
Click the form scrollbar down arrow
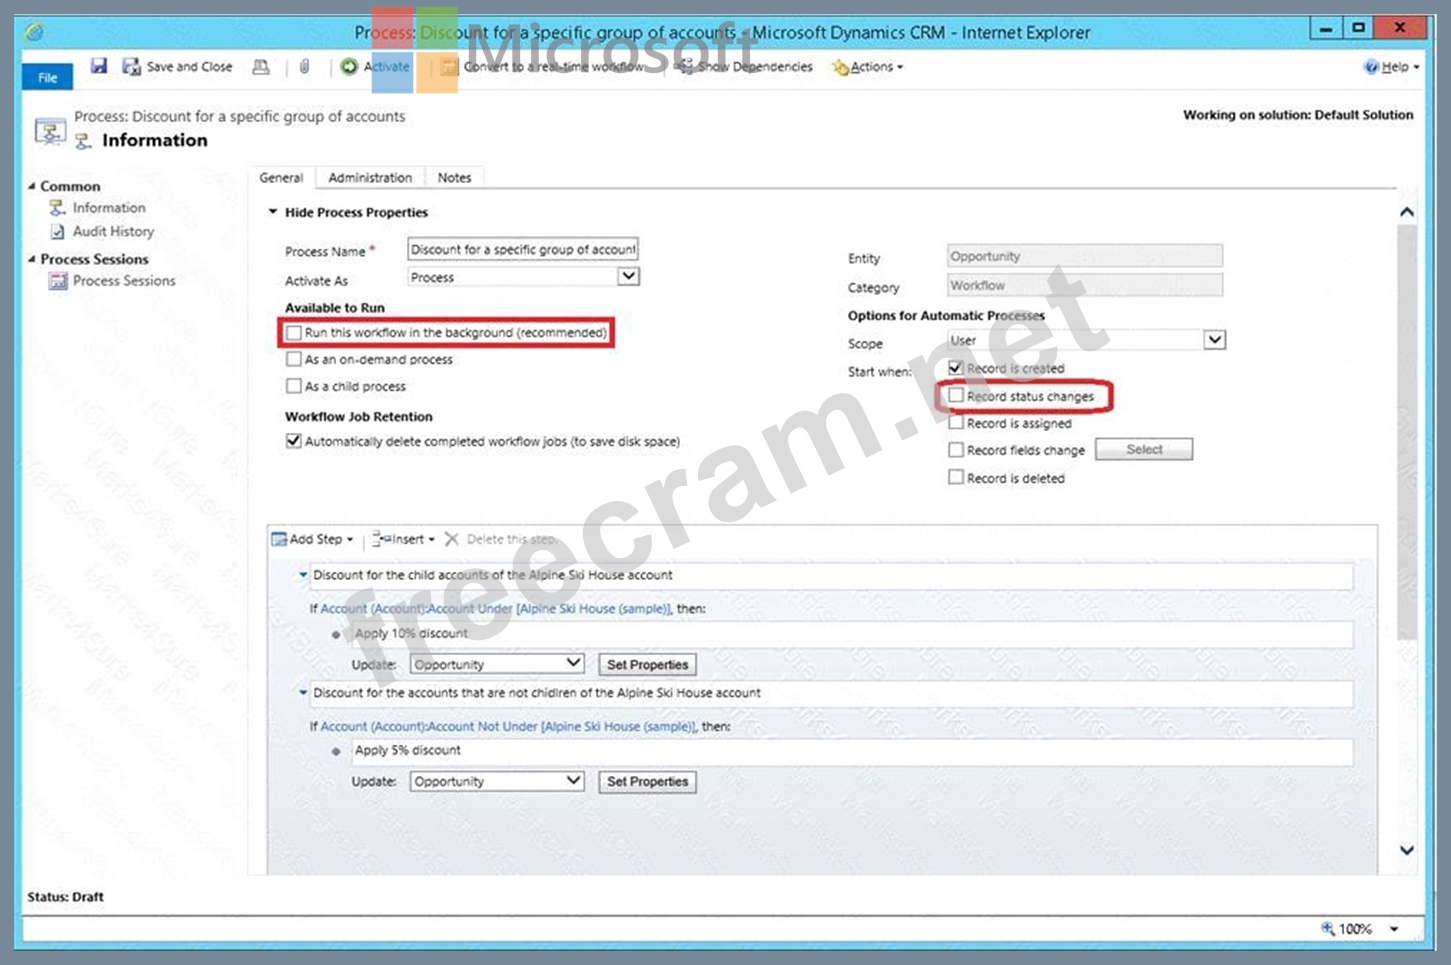[1406, 850]
